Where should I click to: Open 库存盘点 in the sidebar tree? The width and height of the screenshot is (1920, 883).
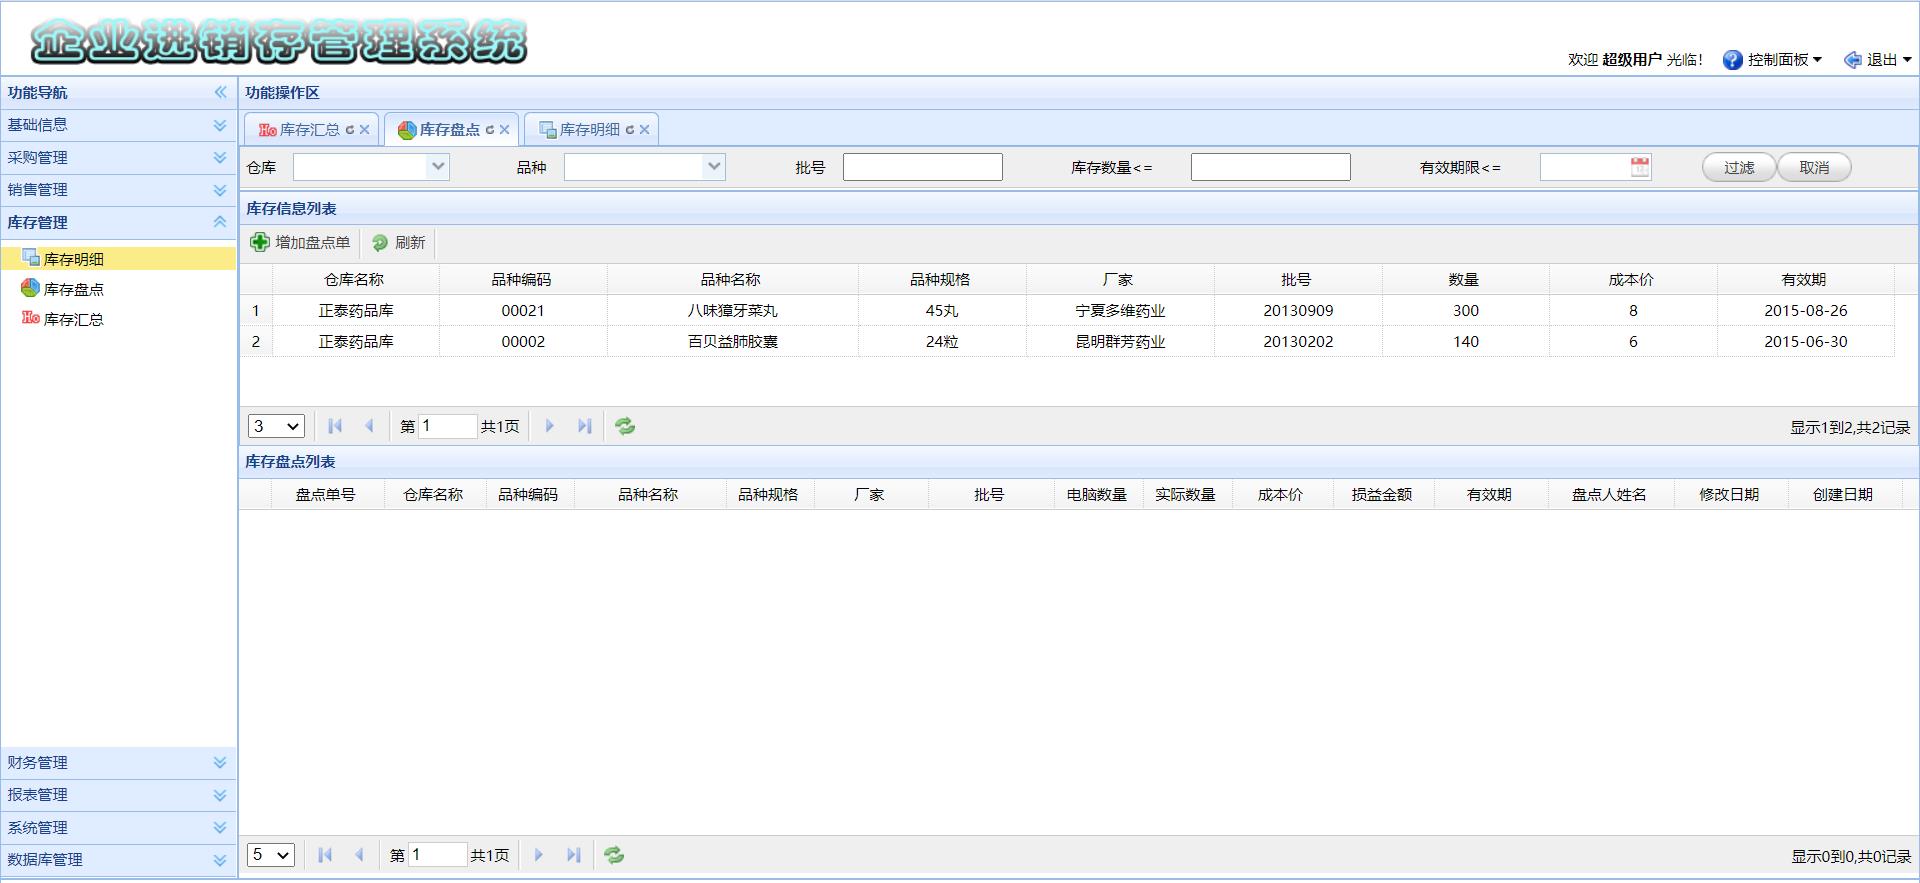point(73,289)
